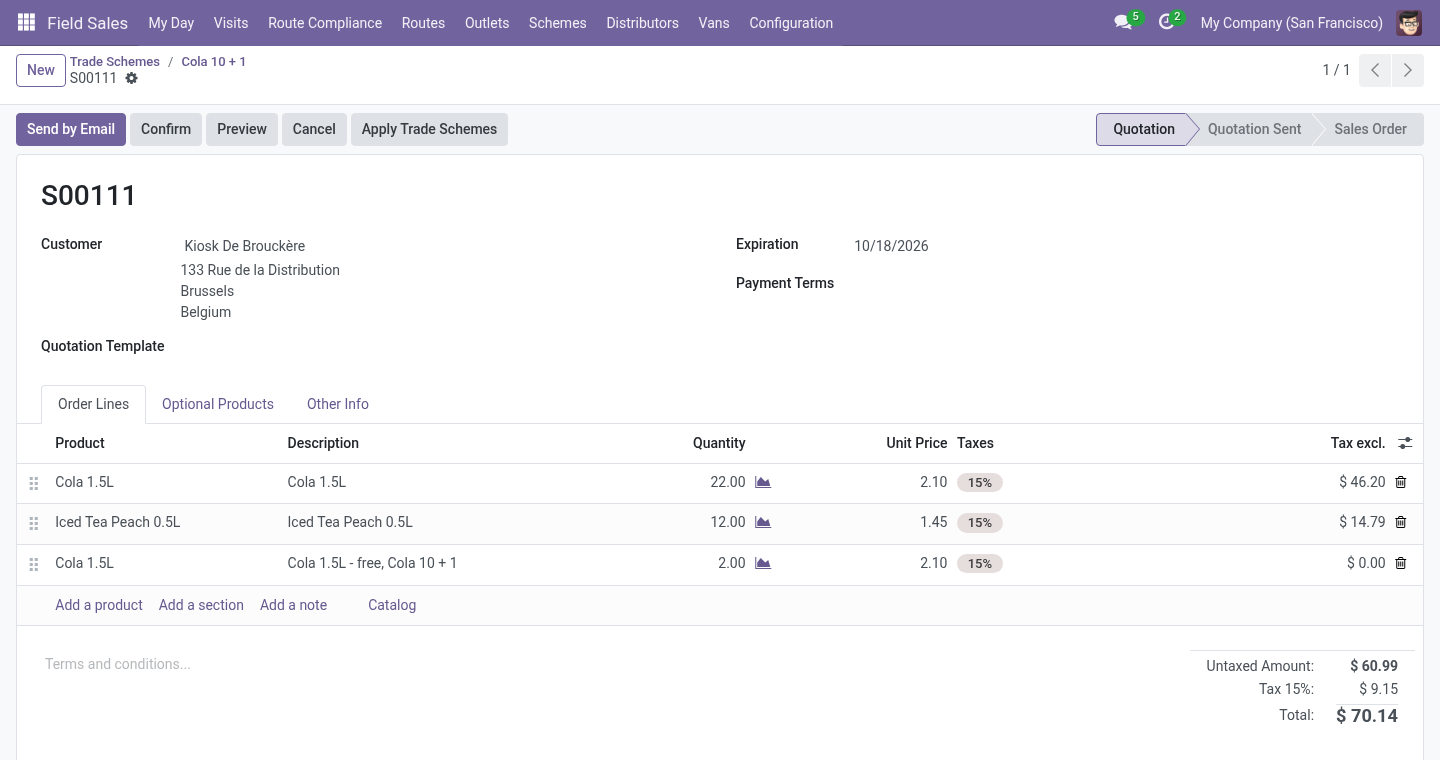The image size is (1440, 760).
Task: Delete the Iced Tea Peach 0.5L line
Action: (x=1400, y=522)
